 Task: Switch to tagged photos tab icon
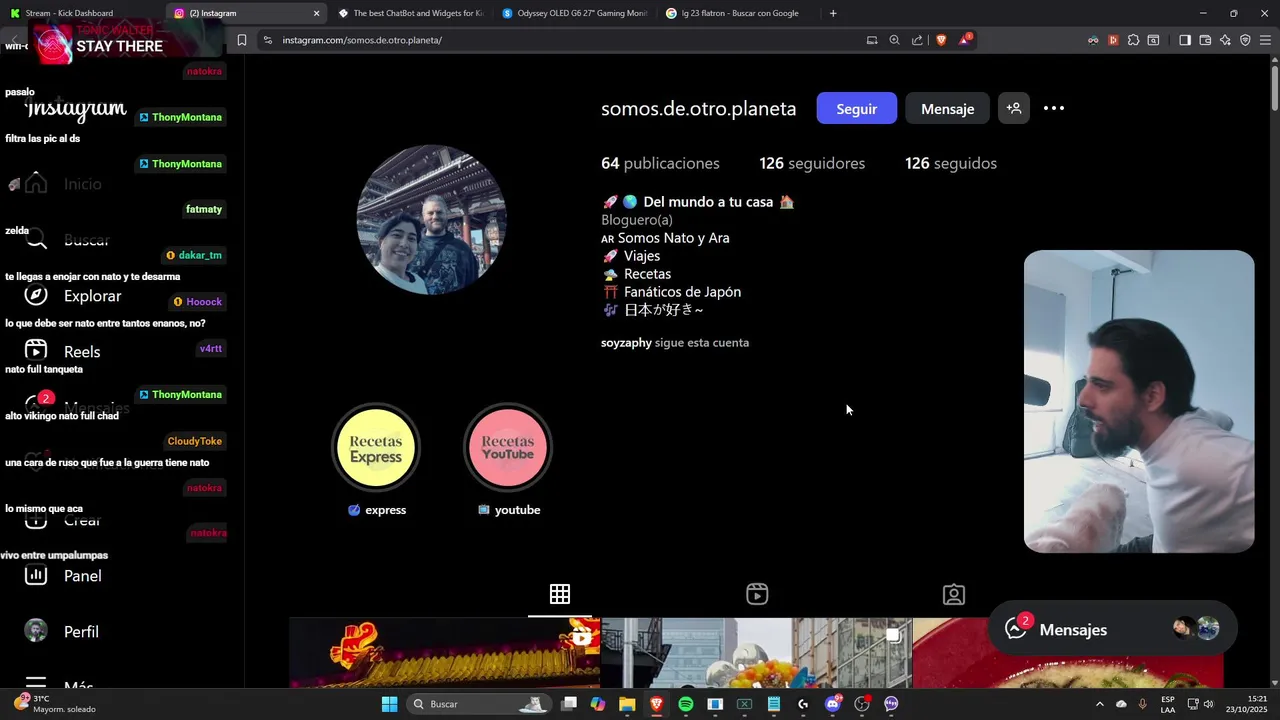coord(954,594)
